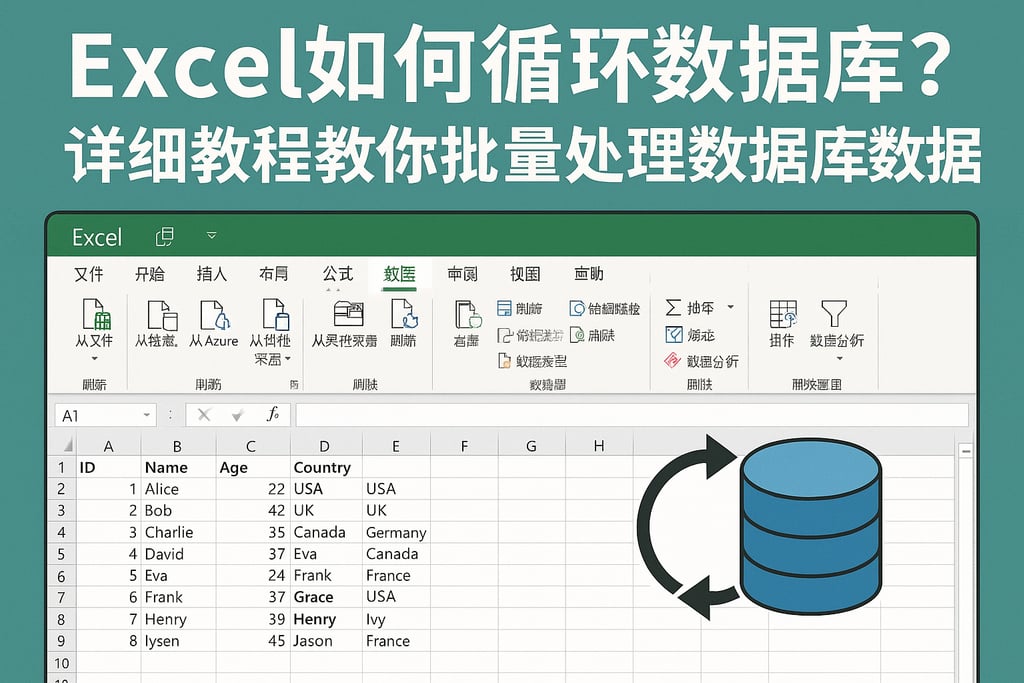Click the red diamond data analysis icon

673,360
